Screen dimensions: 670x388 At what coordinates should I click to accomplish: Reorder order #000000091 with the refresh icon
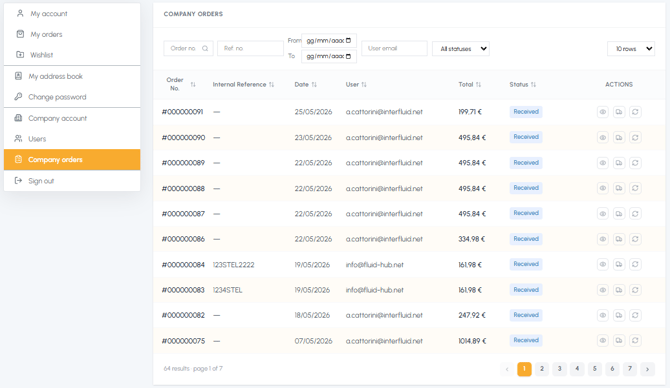point(635,112)
